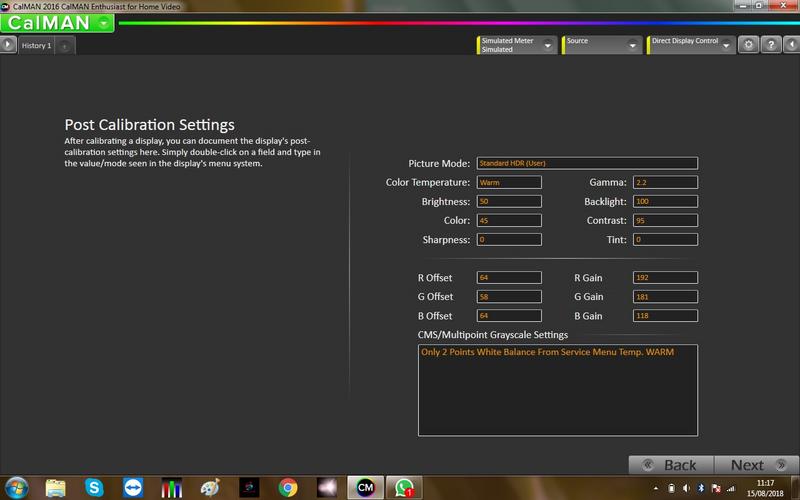Open WhatsApp from the taskbar
Viewport: 800px width, 500px height.
click(x=404, y=488)
